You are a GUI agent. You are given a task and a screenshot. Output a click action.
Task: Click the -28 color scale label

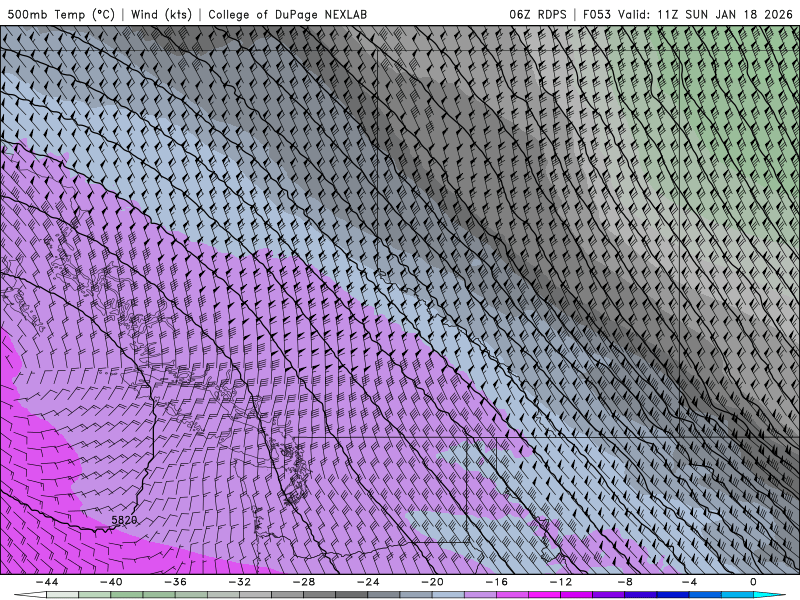click(x=304, y=582)
